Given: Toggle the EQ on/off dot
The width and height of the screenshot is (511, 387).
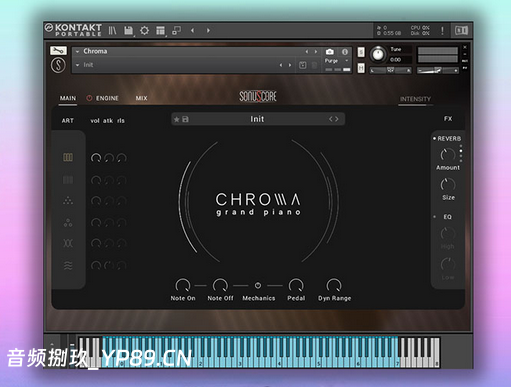Looking at the screenshot, I should point(434,217).
